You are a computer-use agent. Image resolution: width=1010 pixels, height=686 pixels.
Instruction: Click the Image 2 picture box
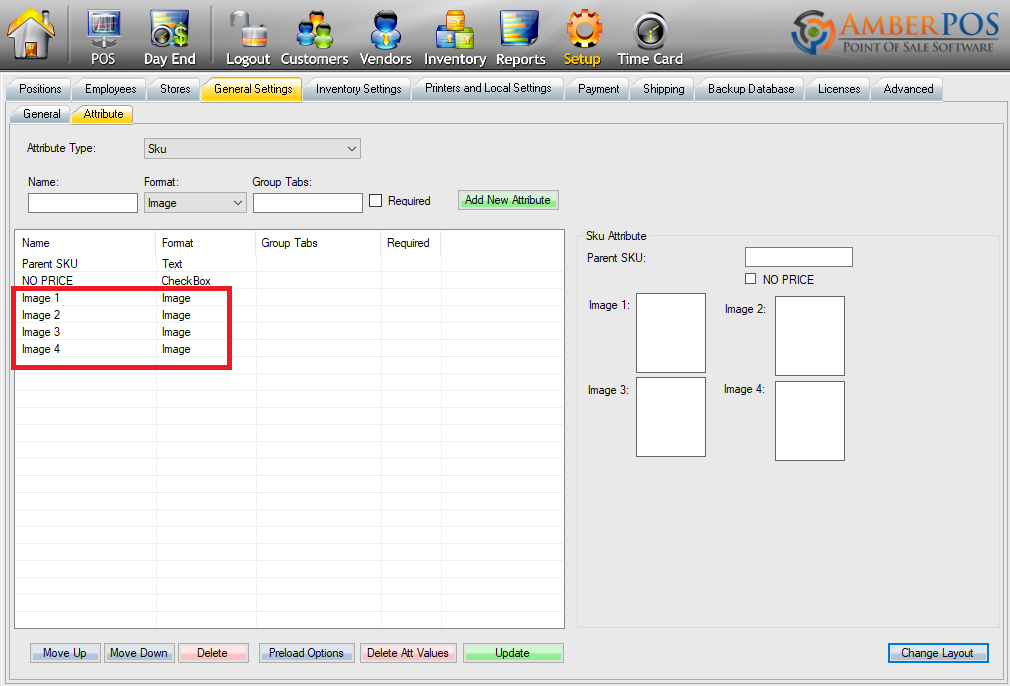(x=810, y=336)
